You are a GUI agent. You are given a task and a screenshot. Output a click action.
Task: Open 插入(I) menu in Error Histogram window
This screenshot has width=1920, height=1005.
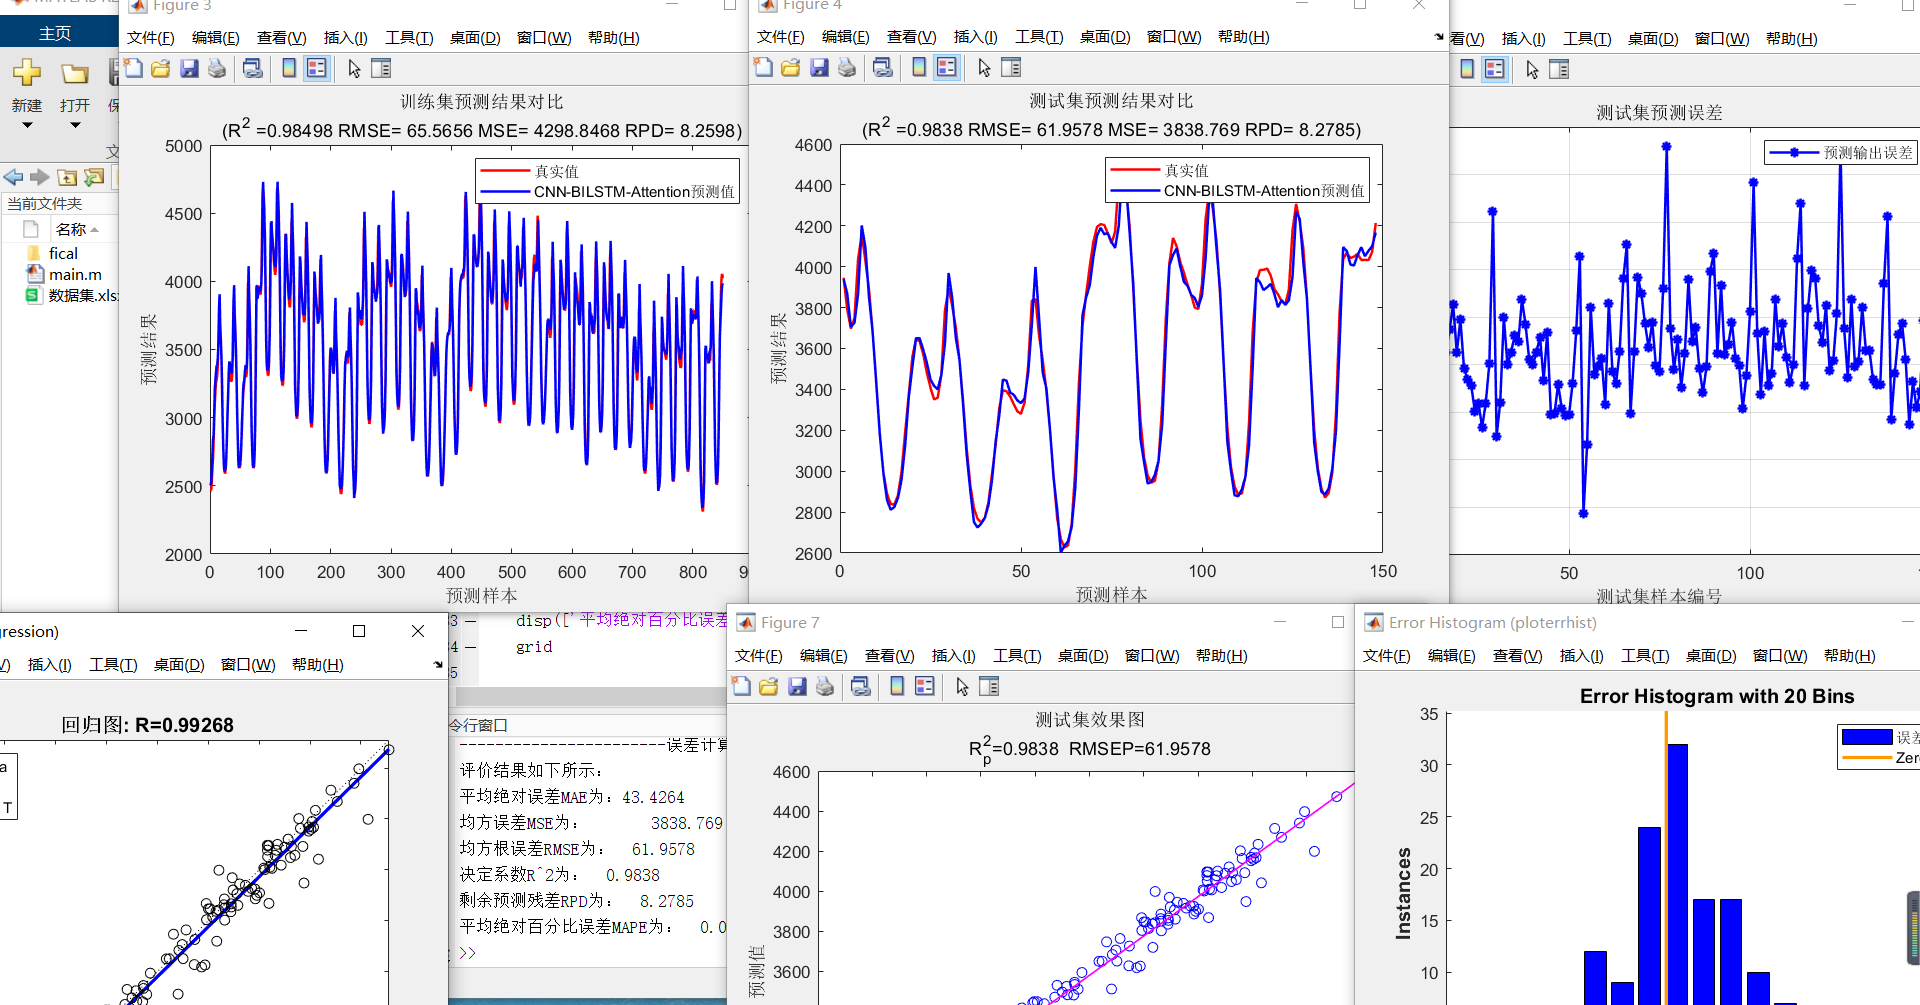coord(1581,656)
